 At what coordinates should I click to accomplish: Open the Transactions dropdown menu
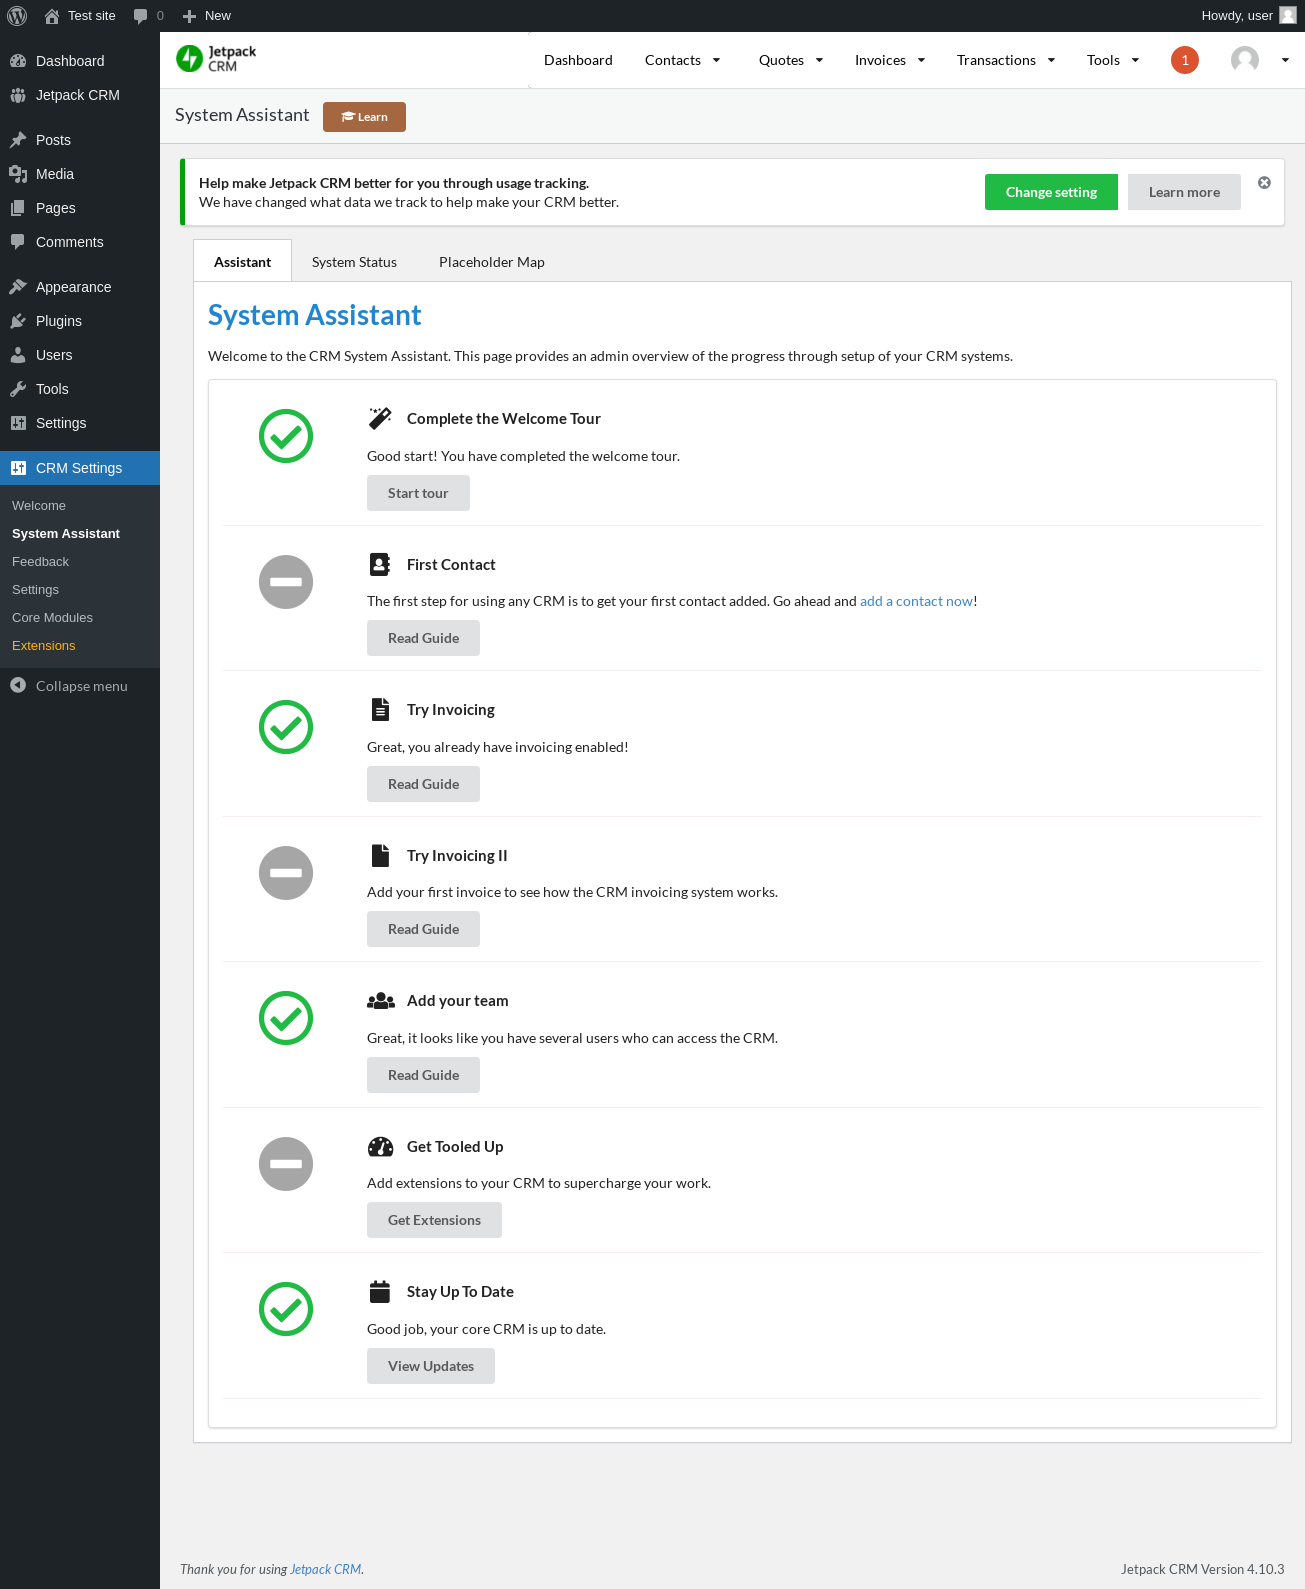[1006, 60]
